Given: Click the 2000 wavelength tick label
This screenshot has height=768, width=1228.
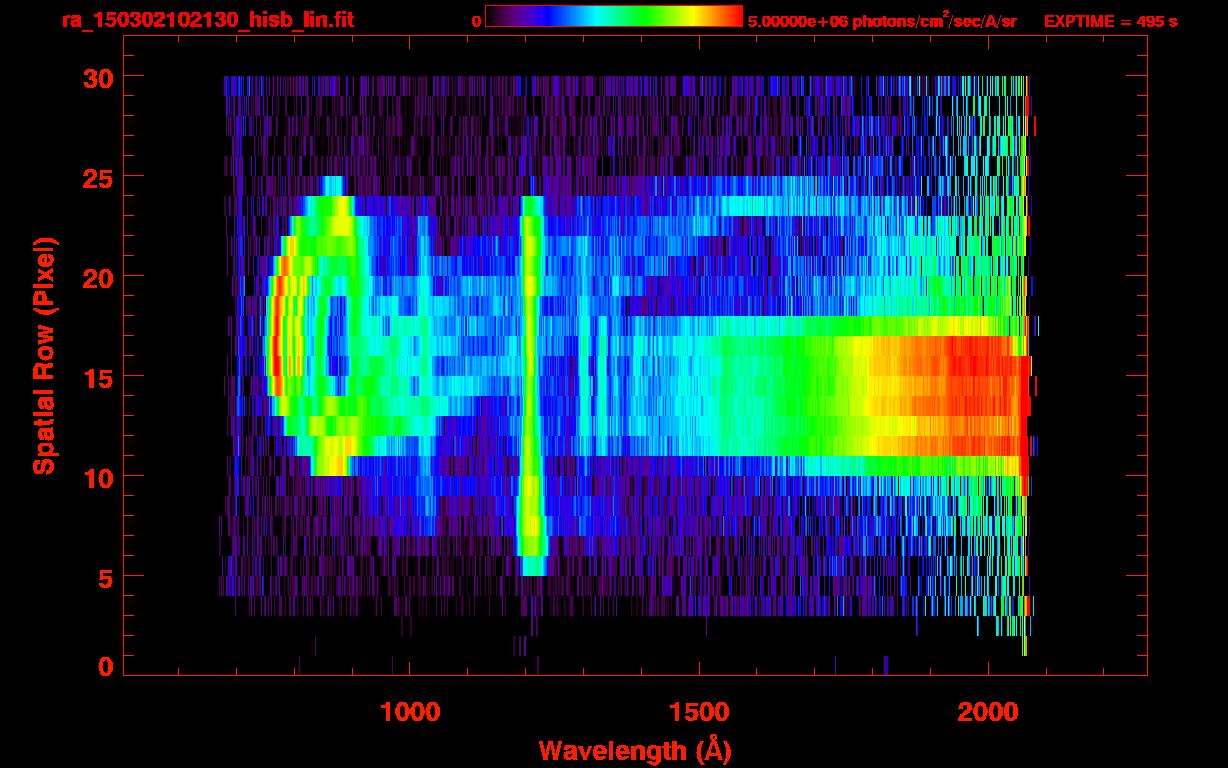Looking at the screenshot, I should click(x=988, y=711).
